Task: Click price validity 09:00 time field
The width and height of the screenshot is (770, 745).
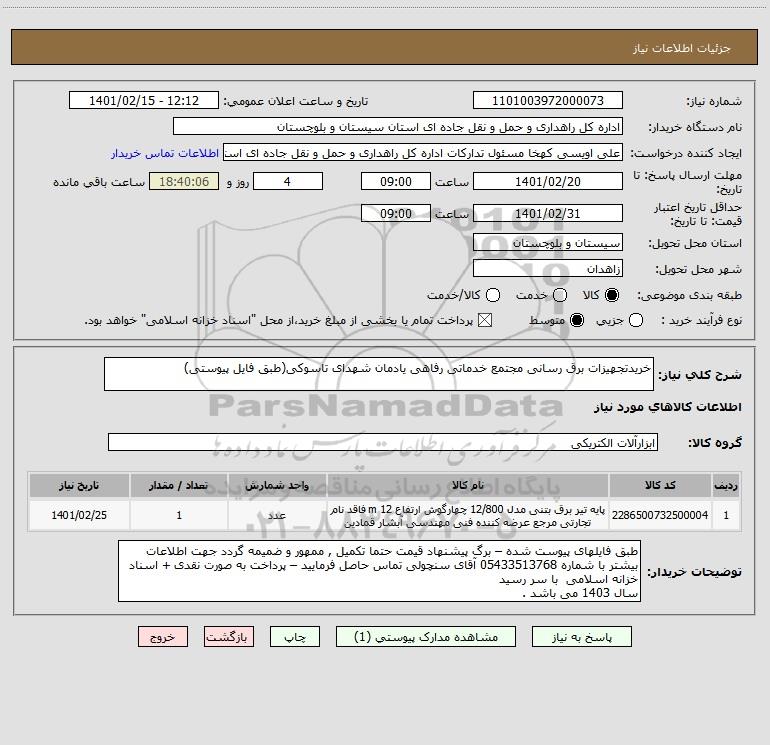Action: [396, 213]
